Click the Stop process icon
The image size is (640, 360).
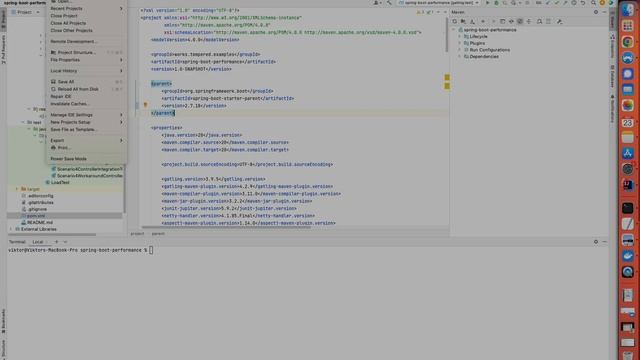[528, 3]
